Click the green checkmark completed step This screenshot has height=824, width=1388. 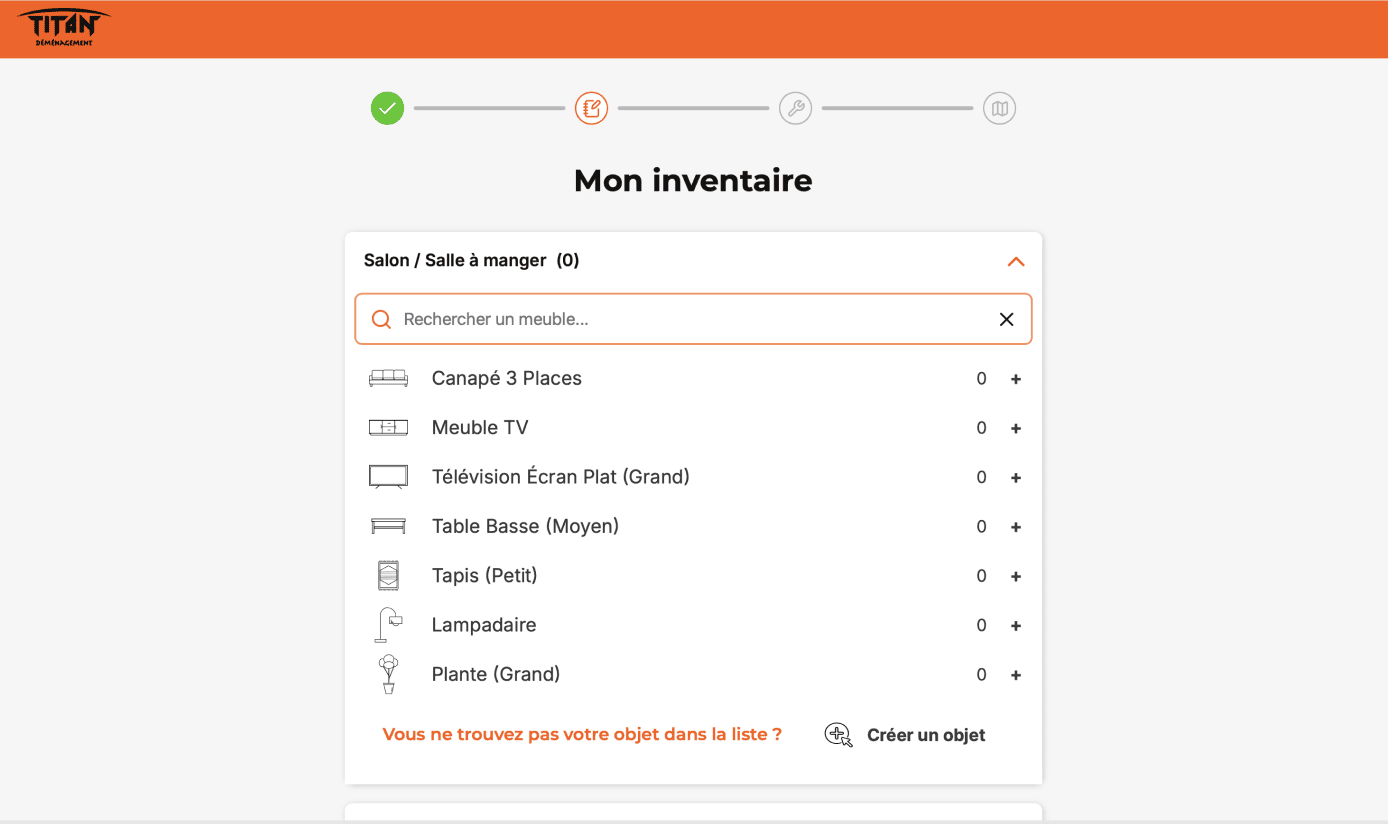tap(387, 108)
